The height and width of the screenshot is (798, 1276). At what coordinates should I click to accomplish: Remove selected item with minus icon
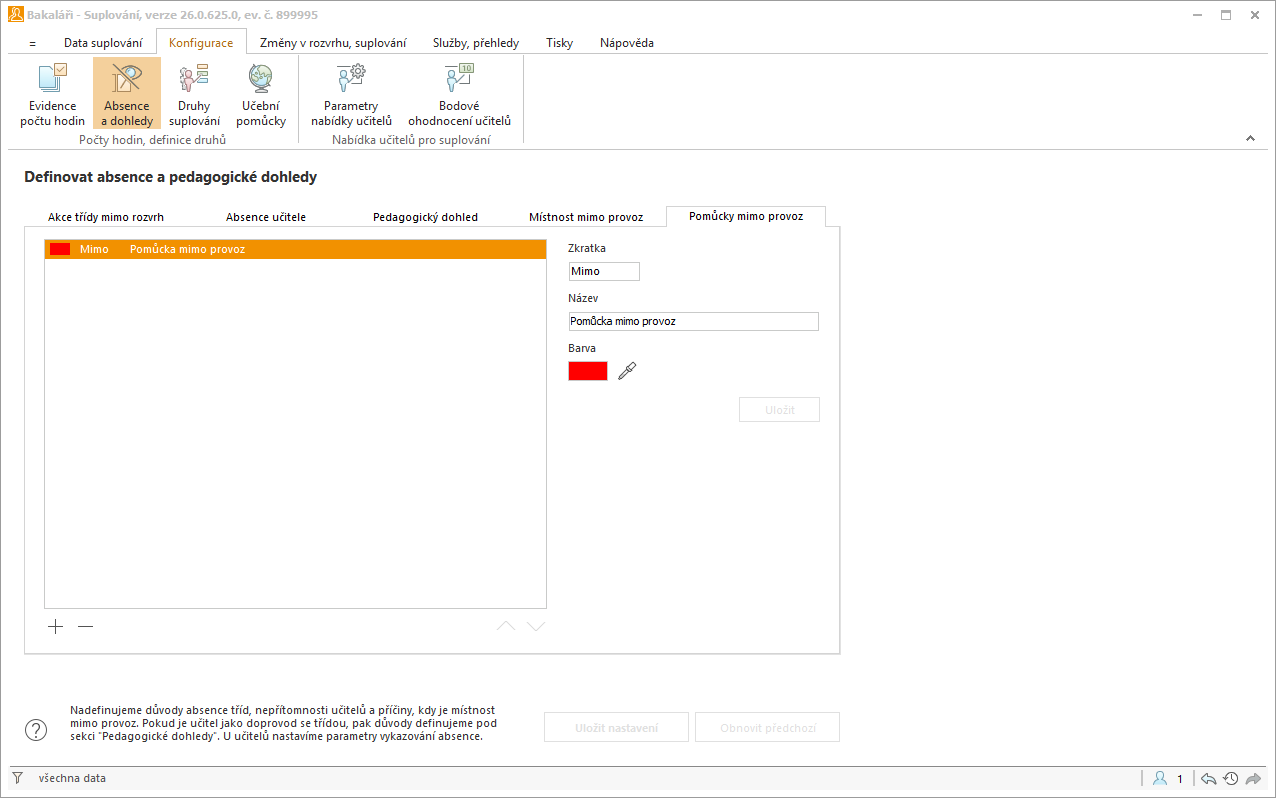86,626
